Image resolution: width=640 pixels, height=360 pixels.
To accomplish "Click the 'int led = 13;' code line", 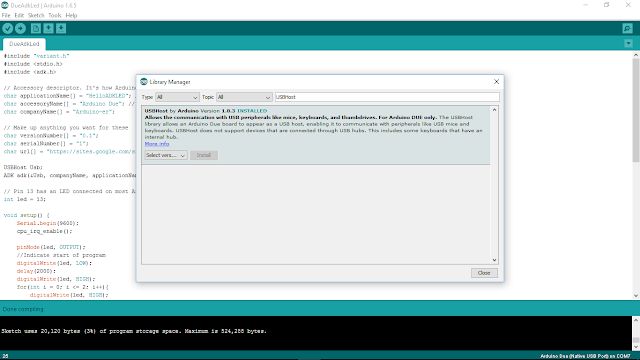I will (x=25, y=199).
